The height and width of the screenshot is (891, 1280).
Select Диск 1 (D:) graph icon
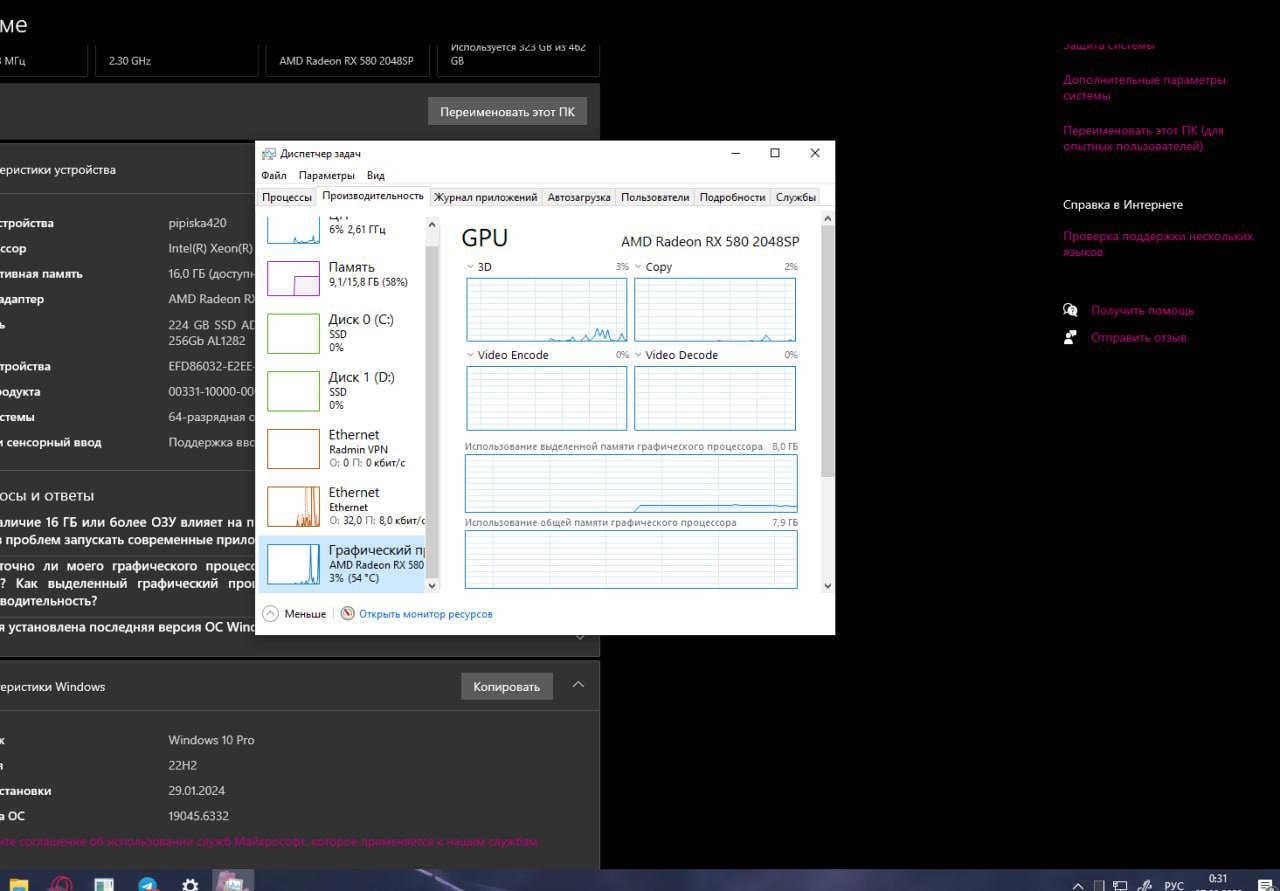(293, 392)
